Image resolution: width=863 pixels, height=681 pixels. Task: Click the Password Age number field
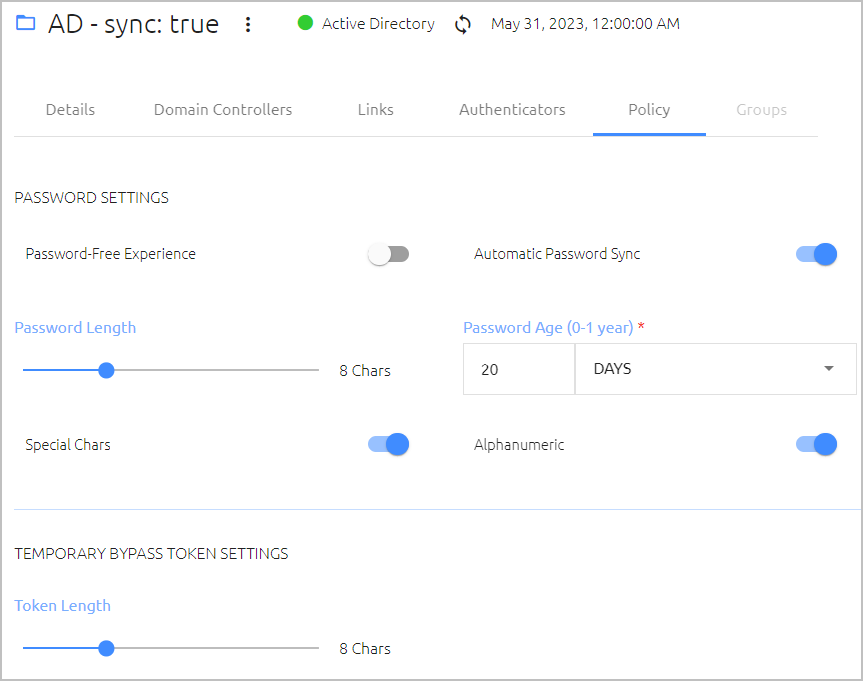[x=519, y=369]
